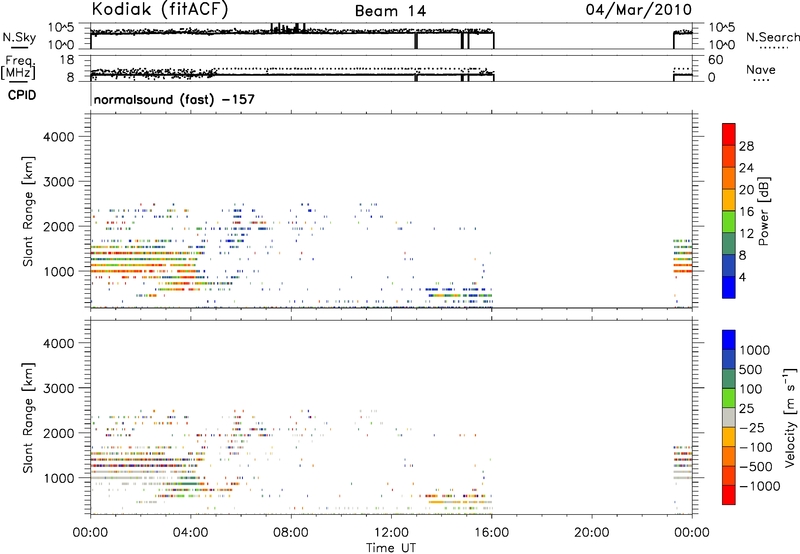
Task: Click the "24" label on Power colorbar
Action: (x=746, y=168)
